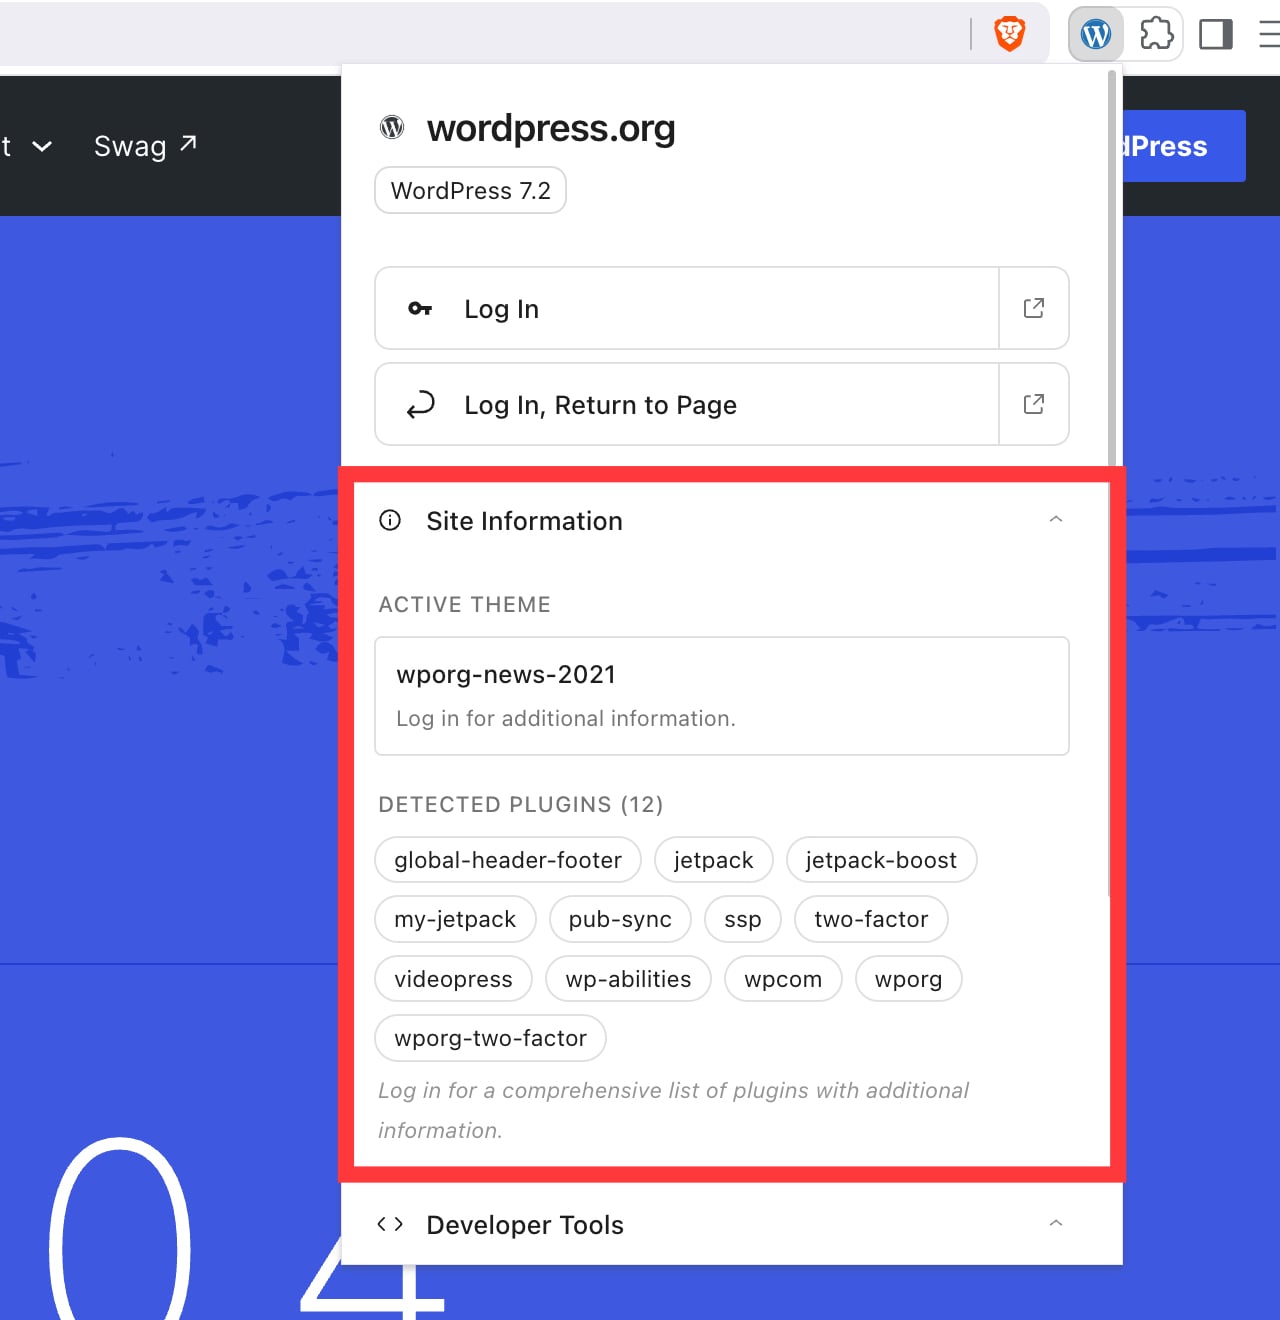The height and width of the screenshot is (1320, 1280).
Task: Click the wpcom plugin tag
Action: 783,979
